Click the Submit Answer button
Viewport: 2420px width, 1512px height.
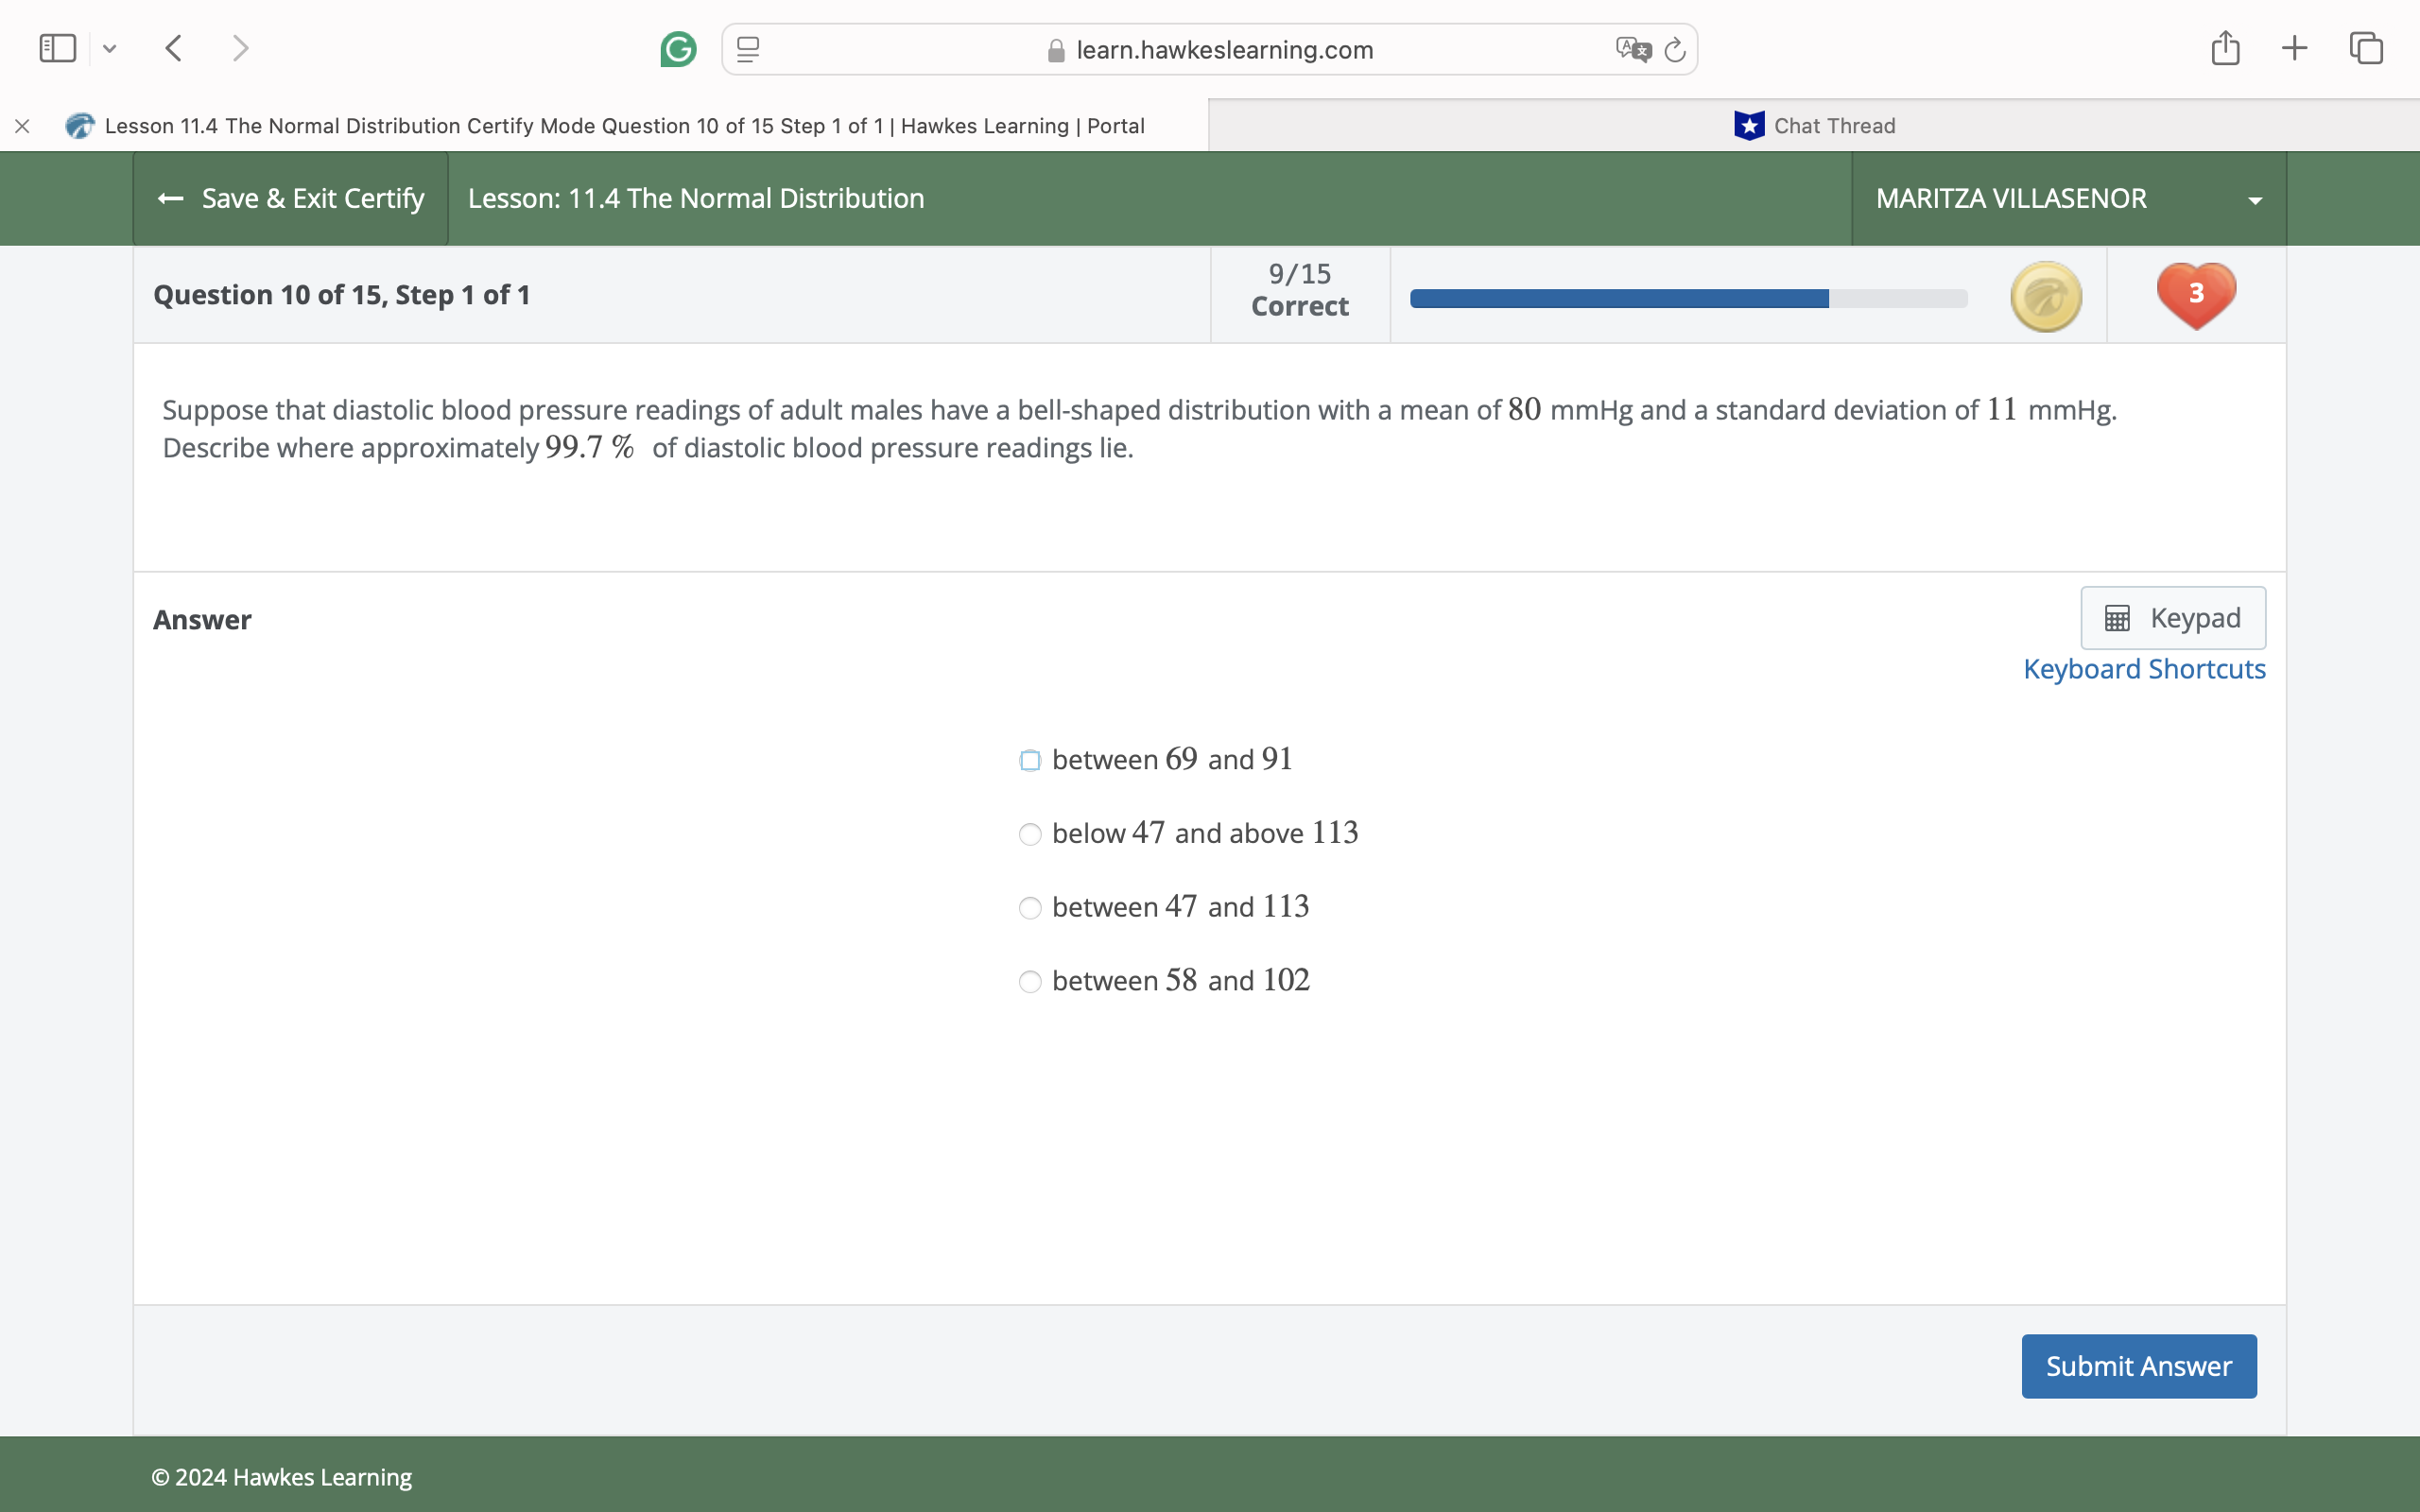pos(2138,1366)
